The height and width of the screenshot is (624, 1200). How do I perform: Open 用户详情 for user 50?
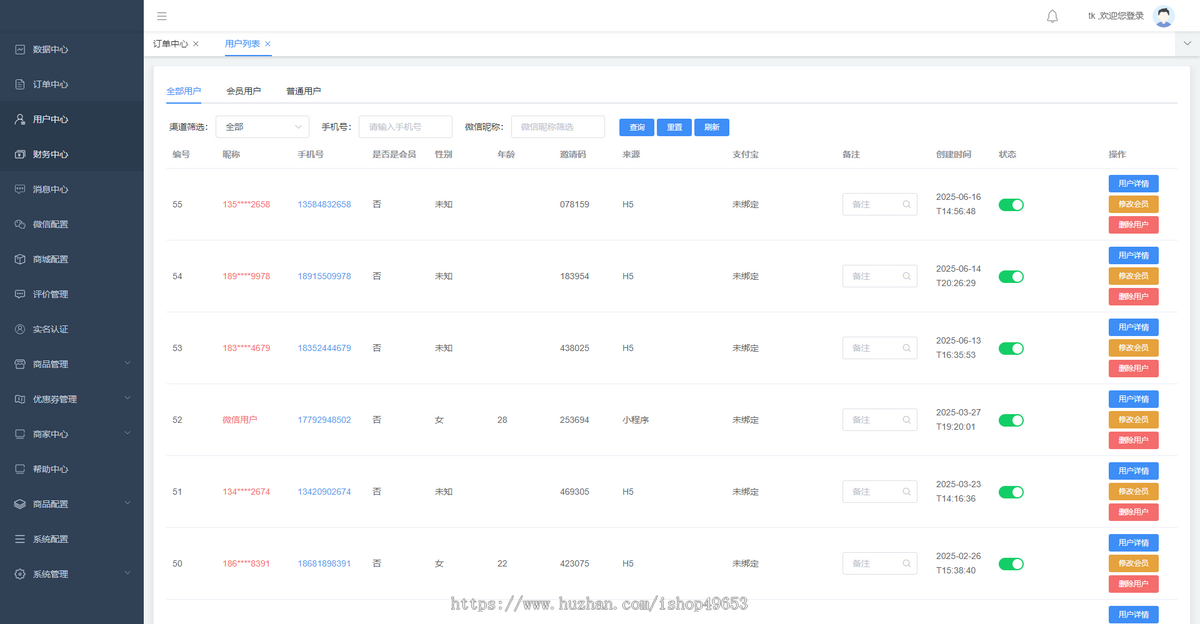click(x=1133, y=543)
